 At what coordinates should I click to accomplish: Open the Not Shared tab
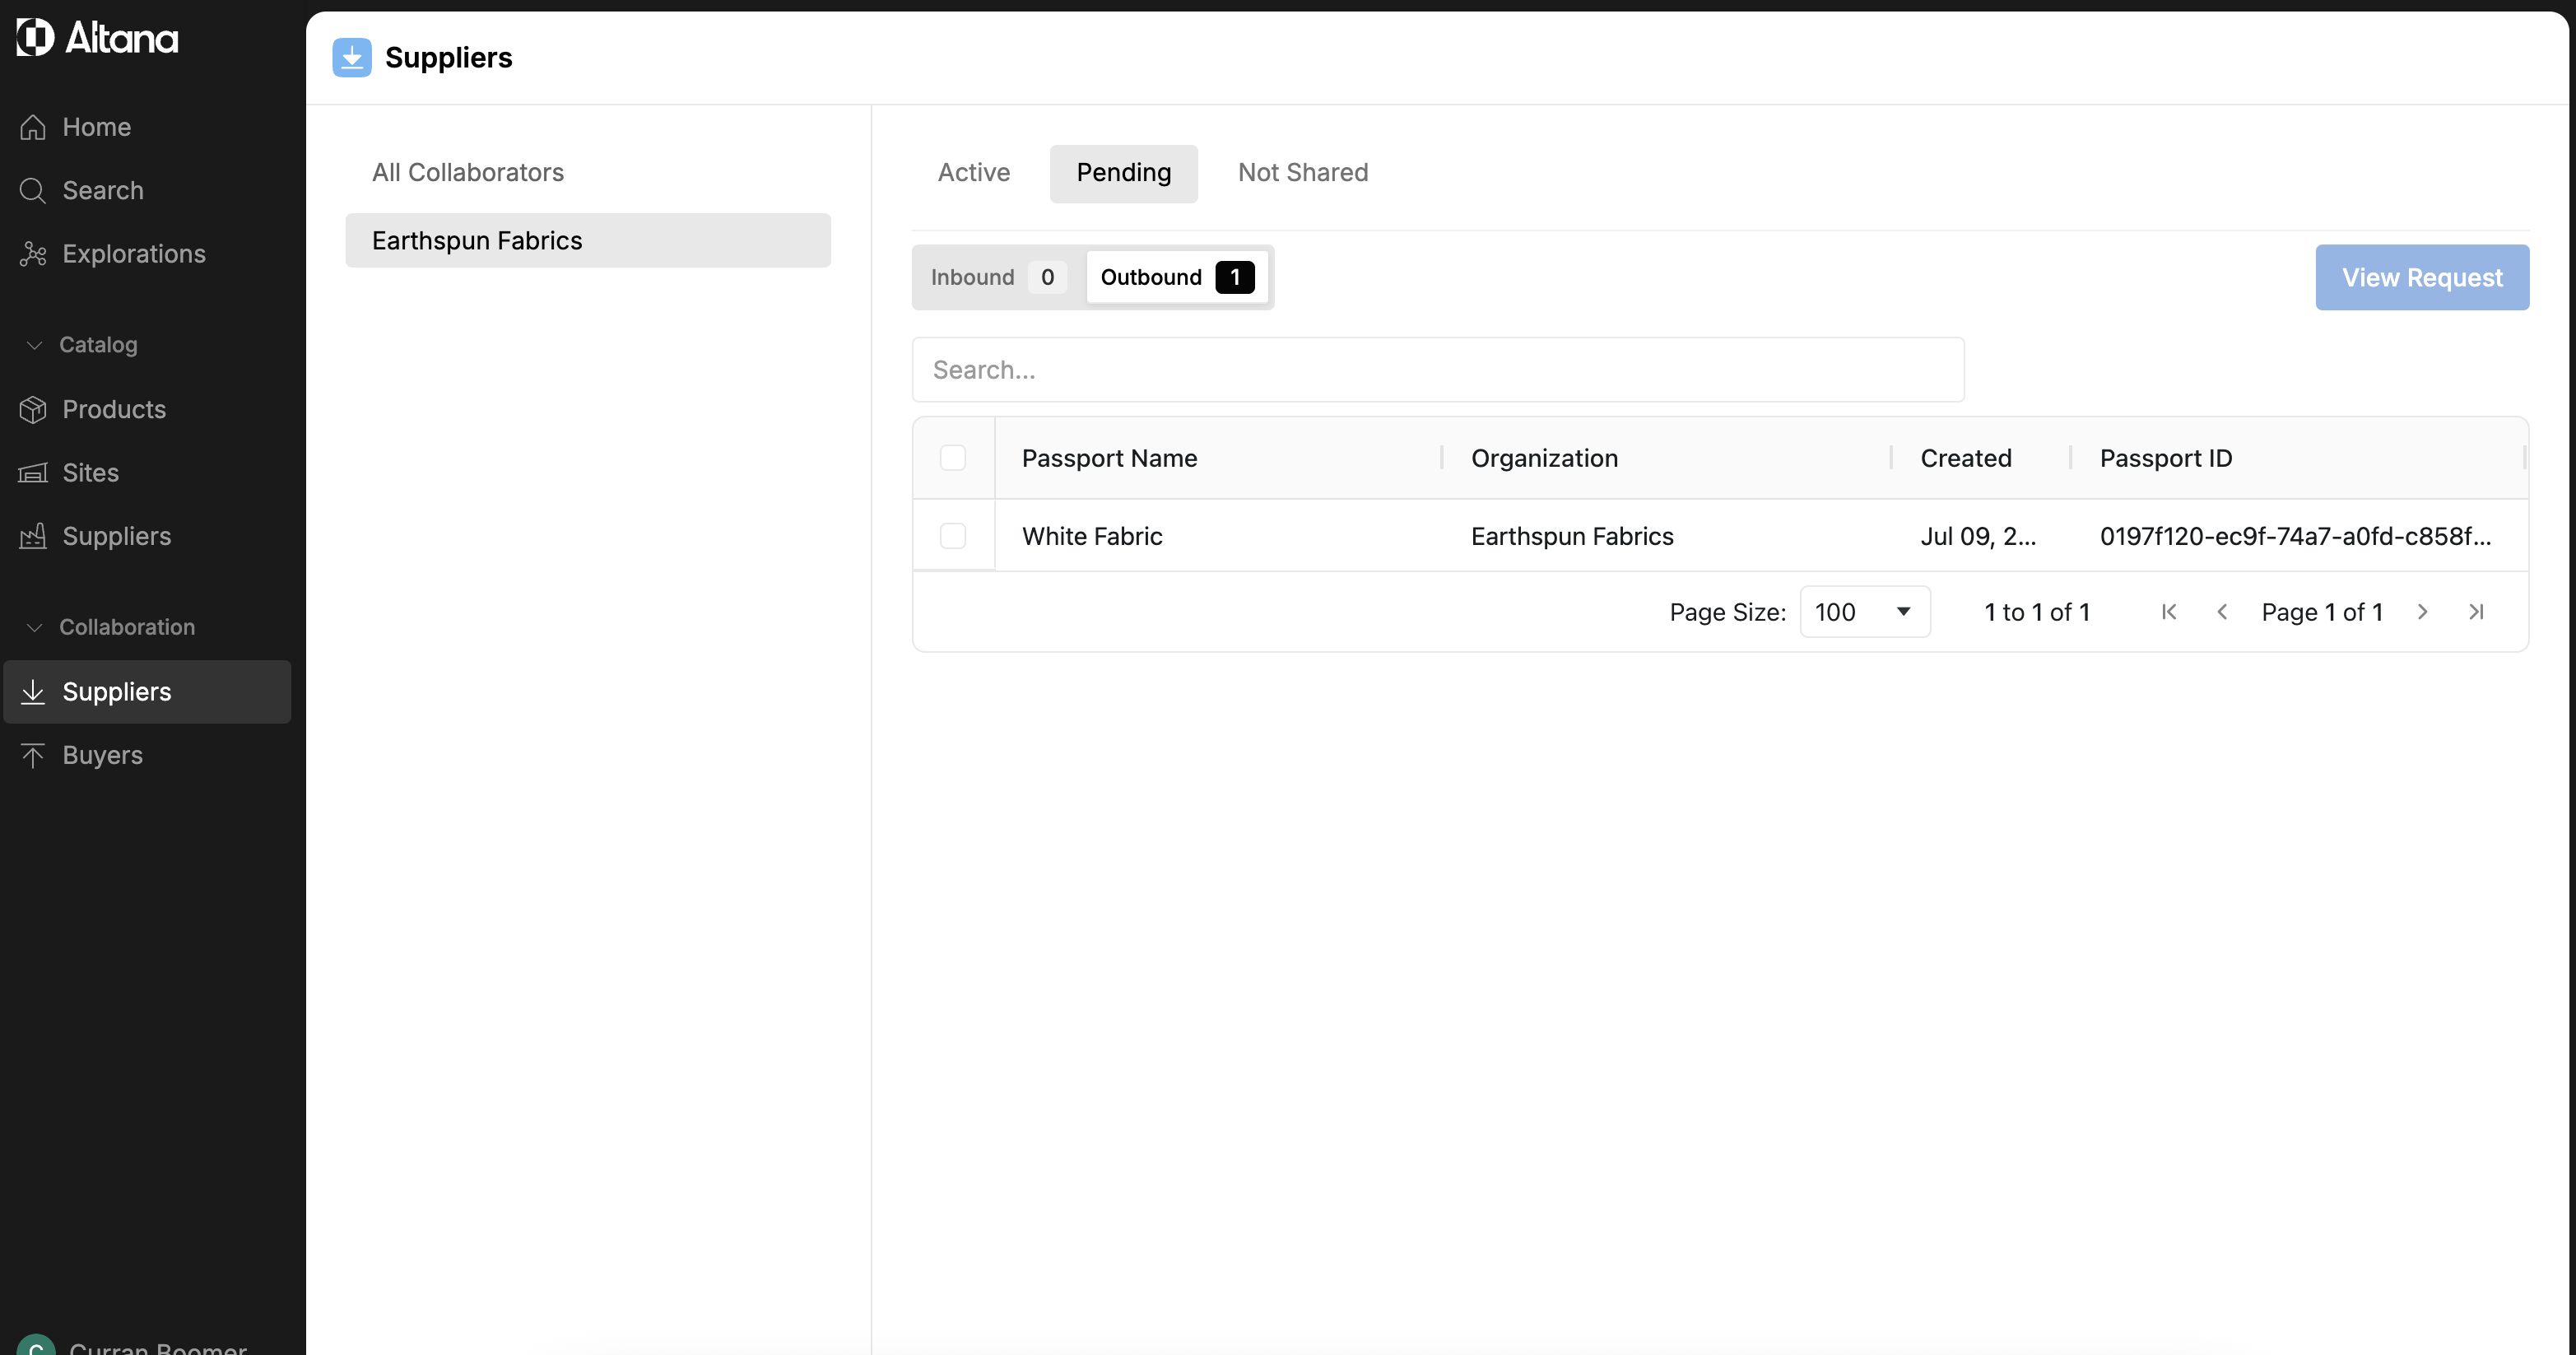coord(1302,173)
